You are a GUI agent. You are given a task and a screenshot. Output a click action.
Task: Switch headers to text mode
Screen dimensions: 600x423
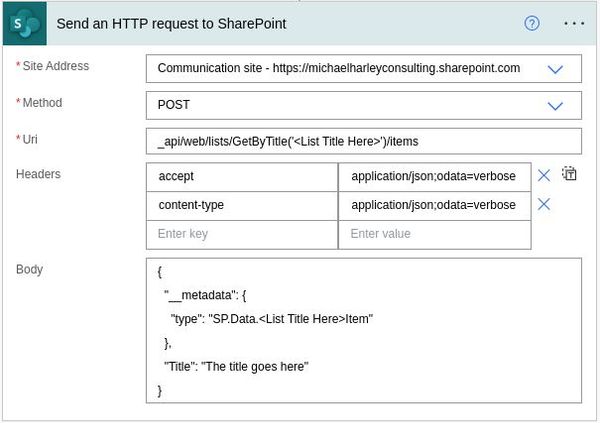569,174
